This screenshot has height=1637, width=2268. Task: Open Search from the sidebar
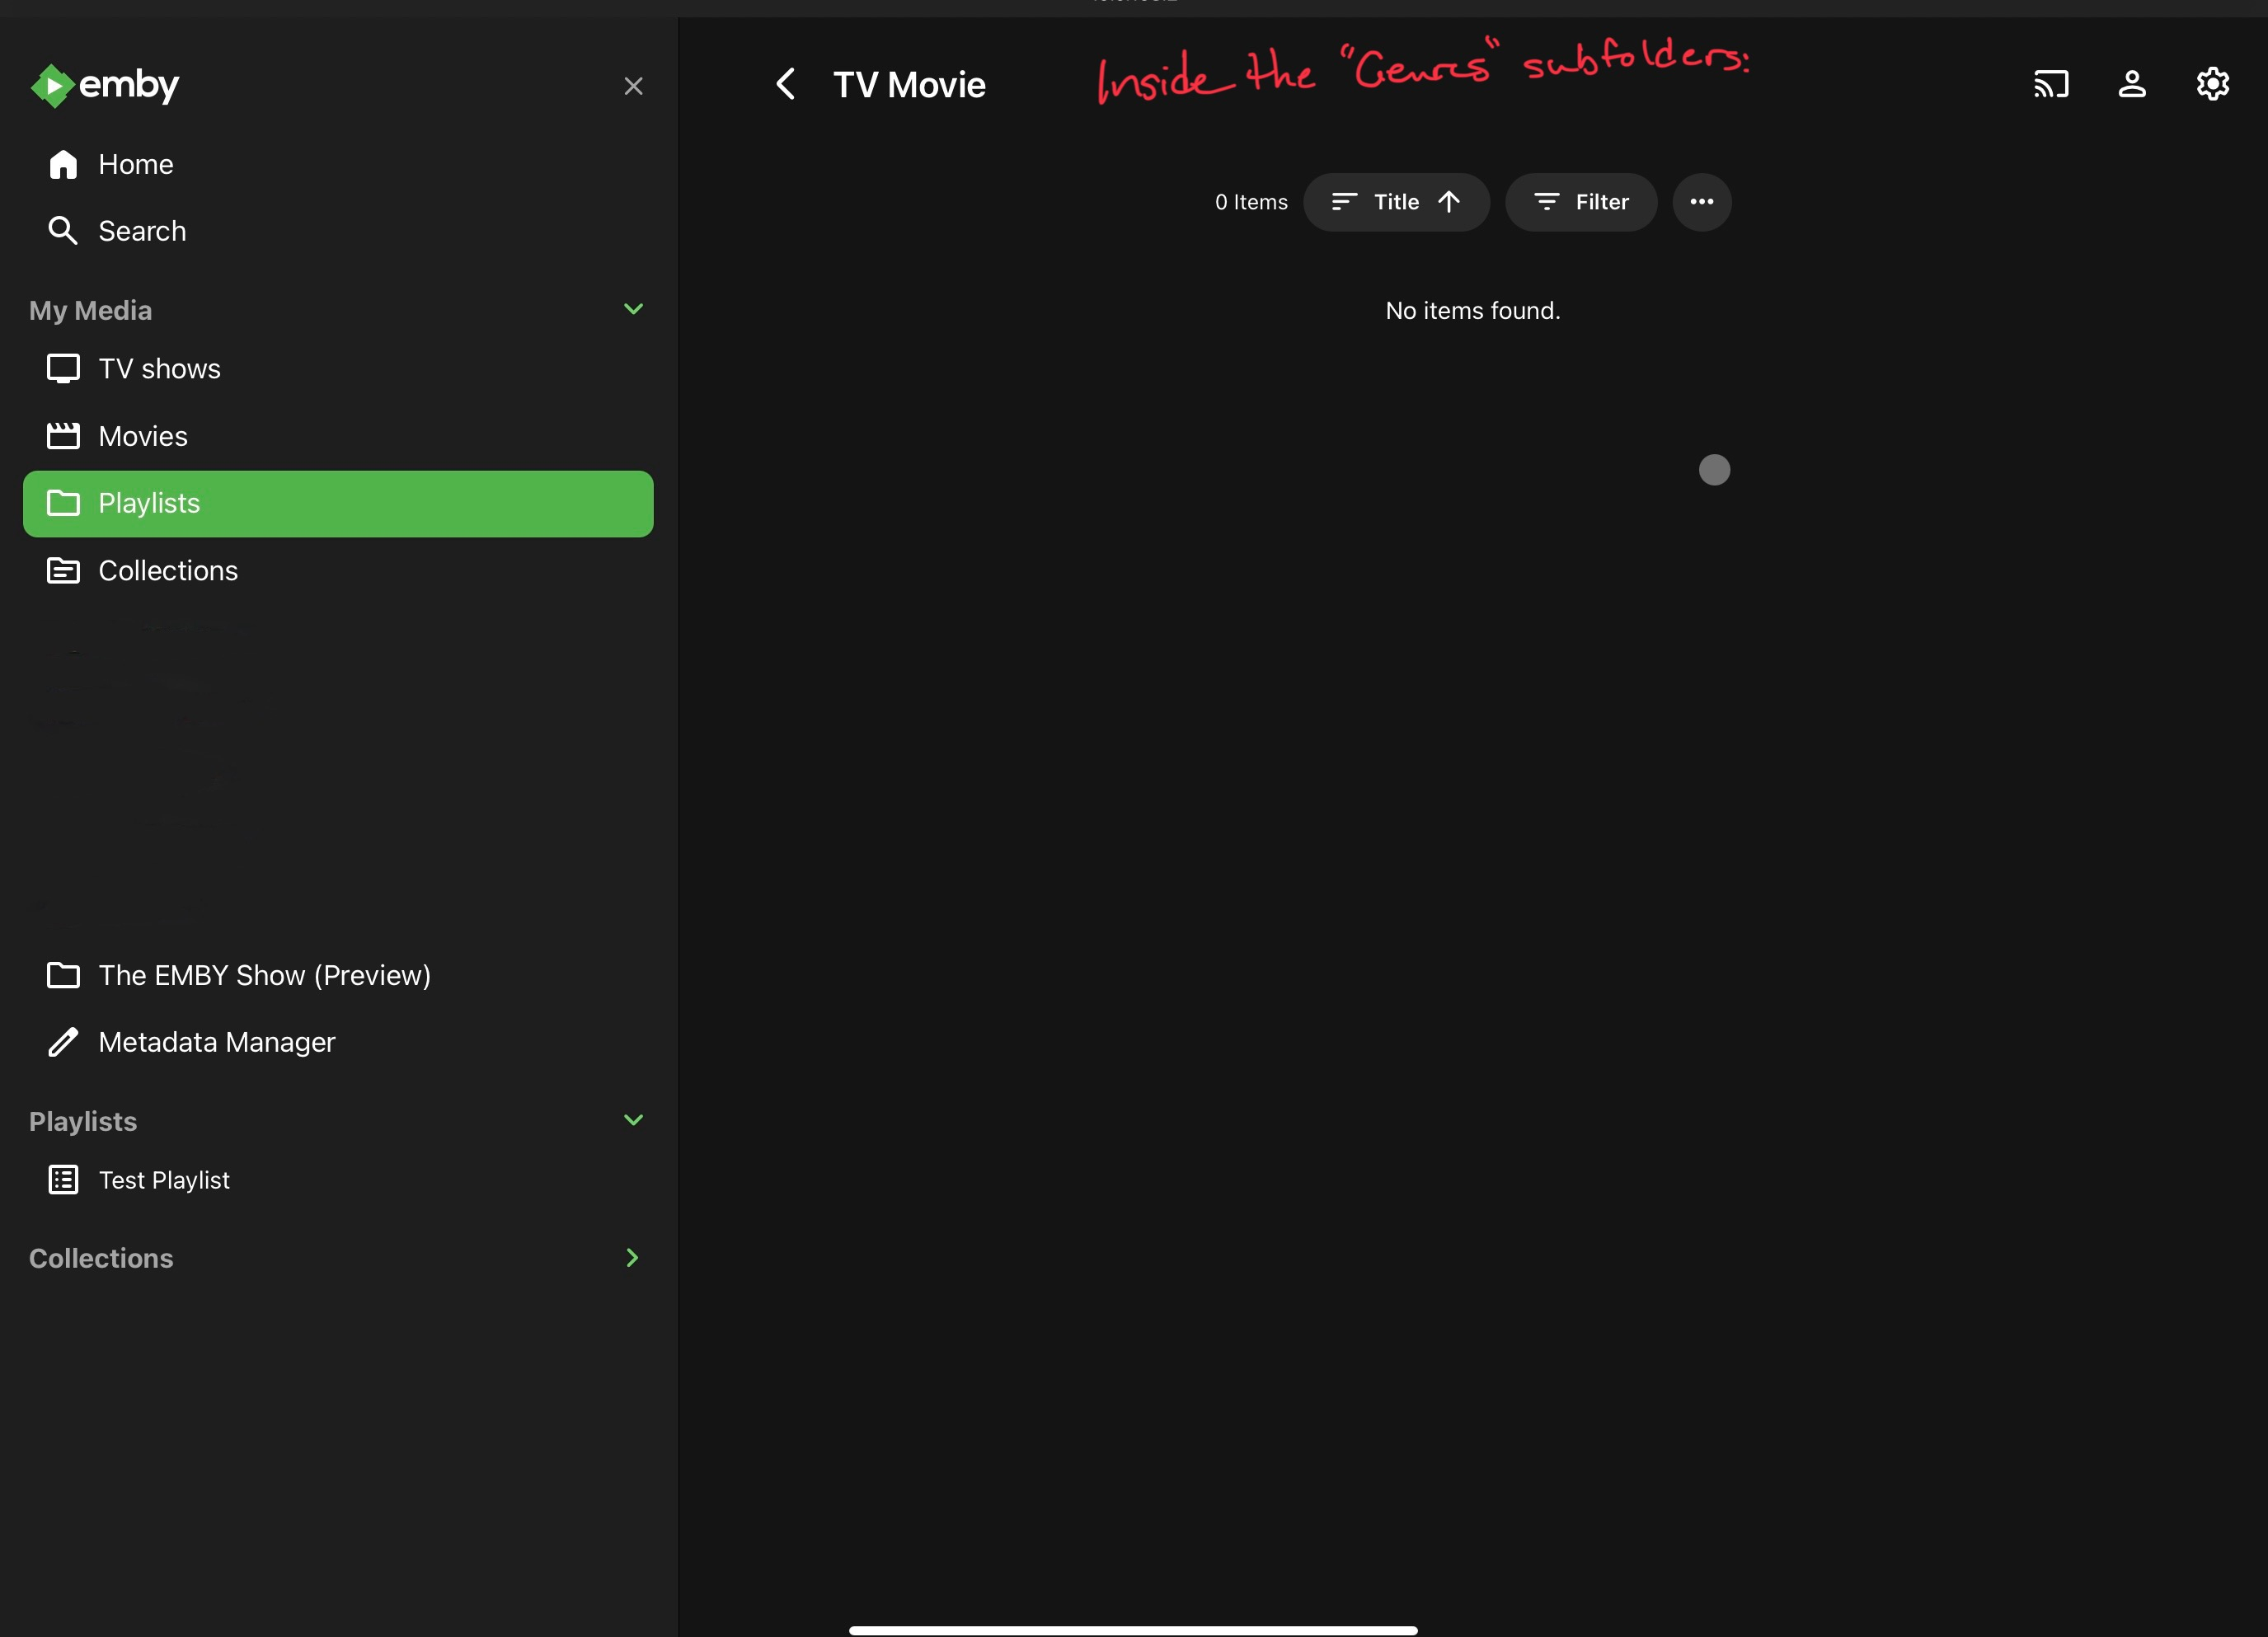[x=142, y=231]
